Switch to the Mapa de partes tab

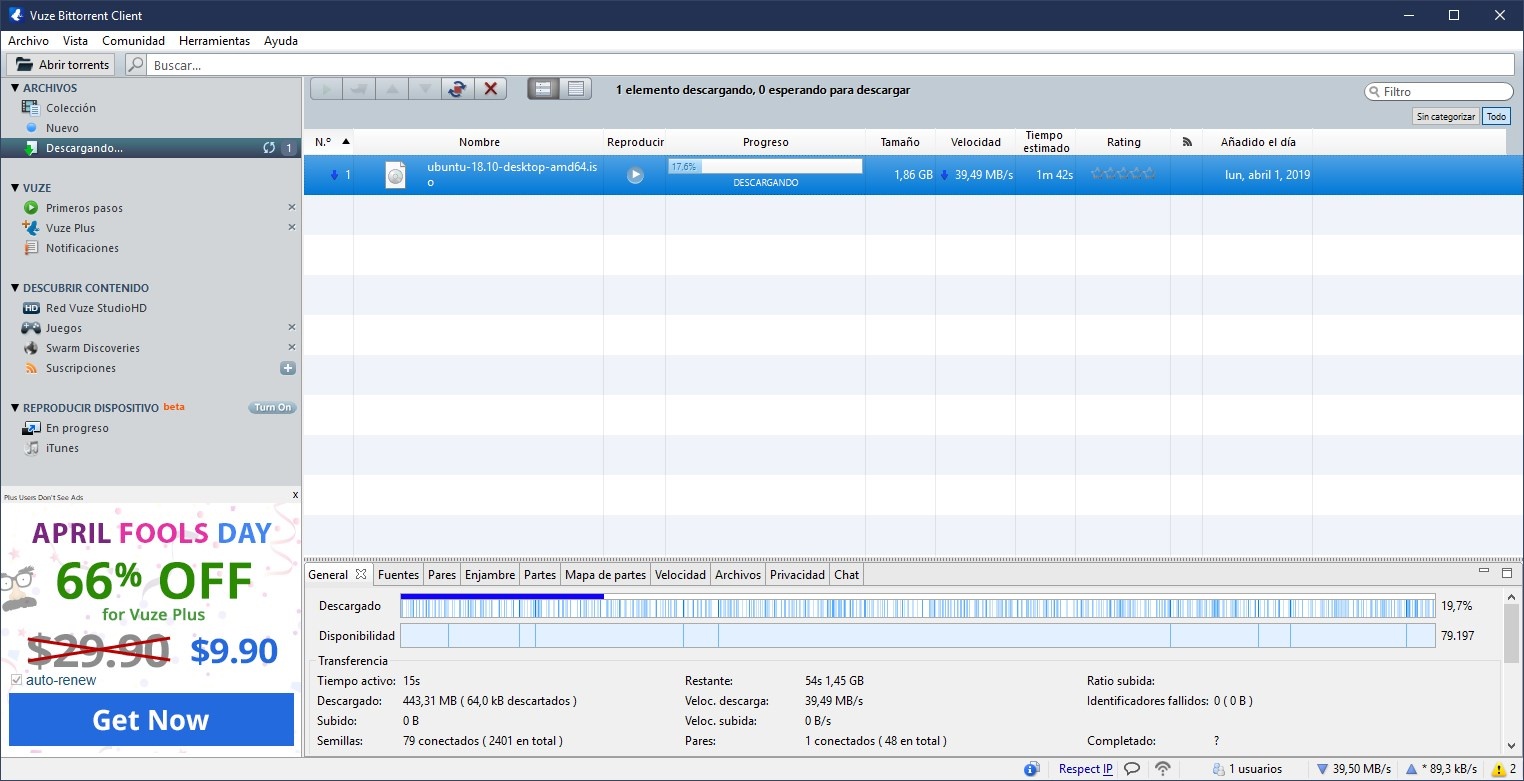point(605,574)
